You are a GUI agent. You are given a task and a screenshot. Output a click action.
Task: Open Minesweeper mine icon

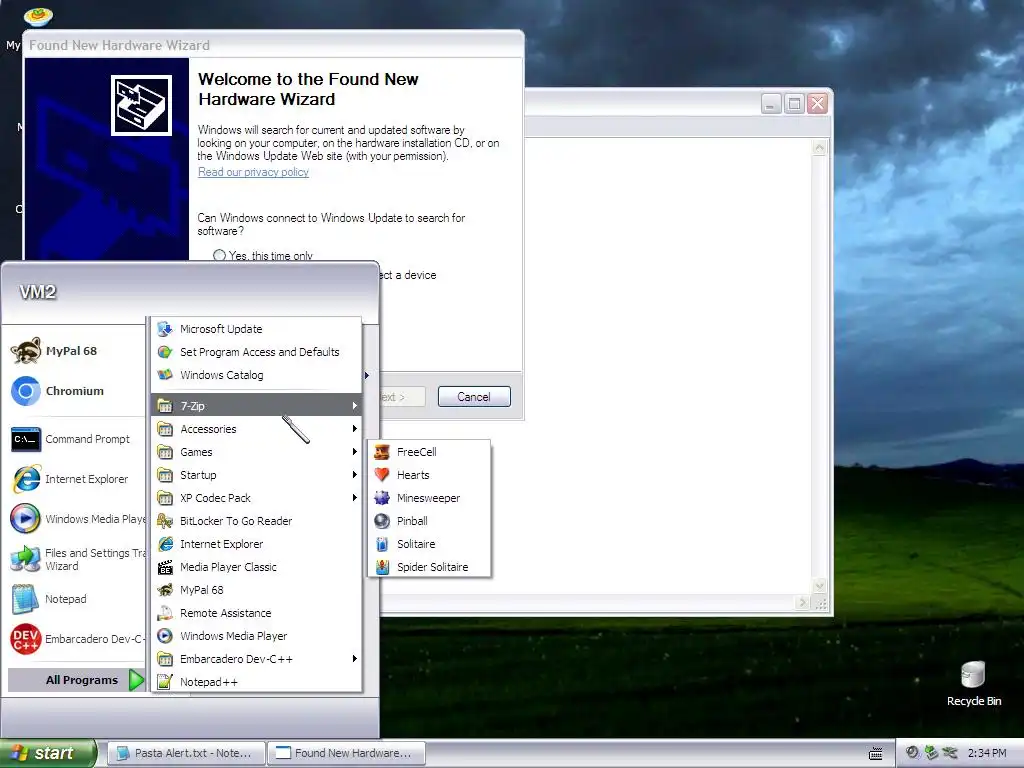pyautogui.click(x=382, y=498)
